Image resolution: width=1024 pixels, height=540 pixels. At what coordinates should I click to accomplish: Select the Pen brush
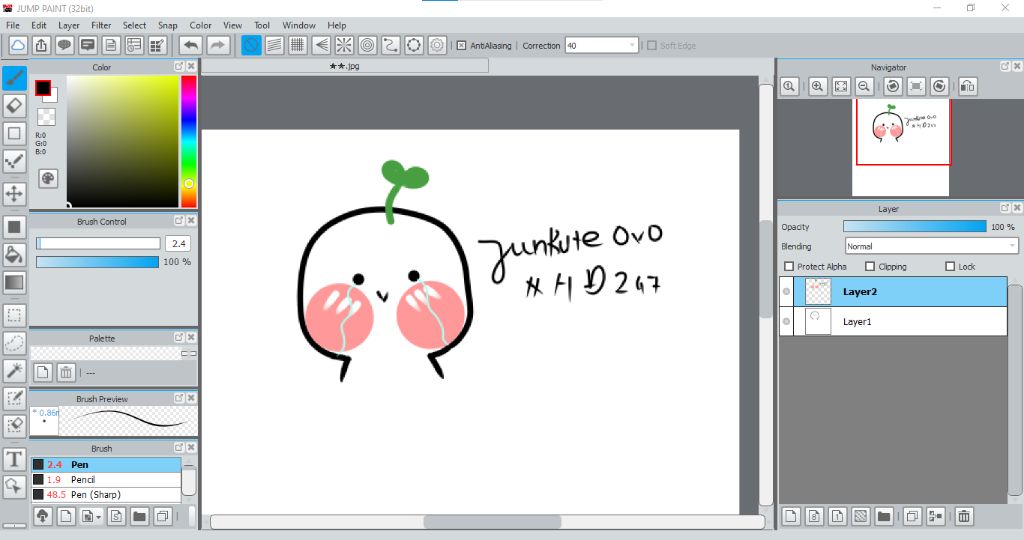pos(106,464)
